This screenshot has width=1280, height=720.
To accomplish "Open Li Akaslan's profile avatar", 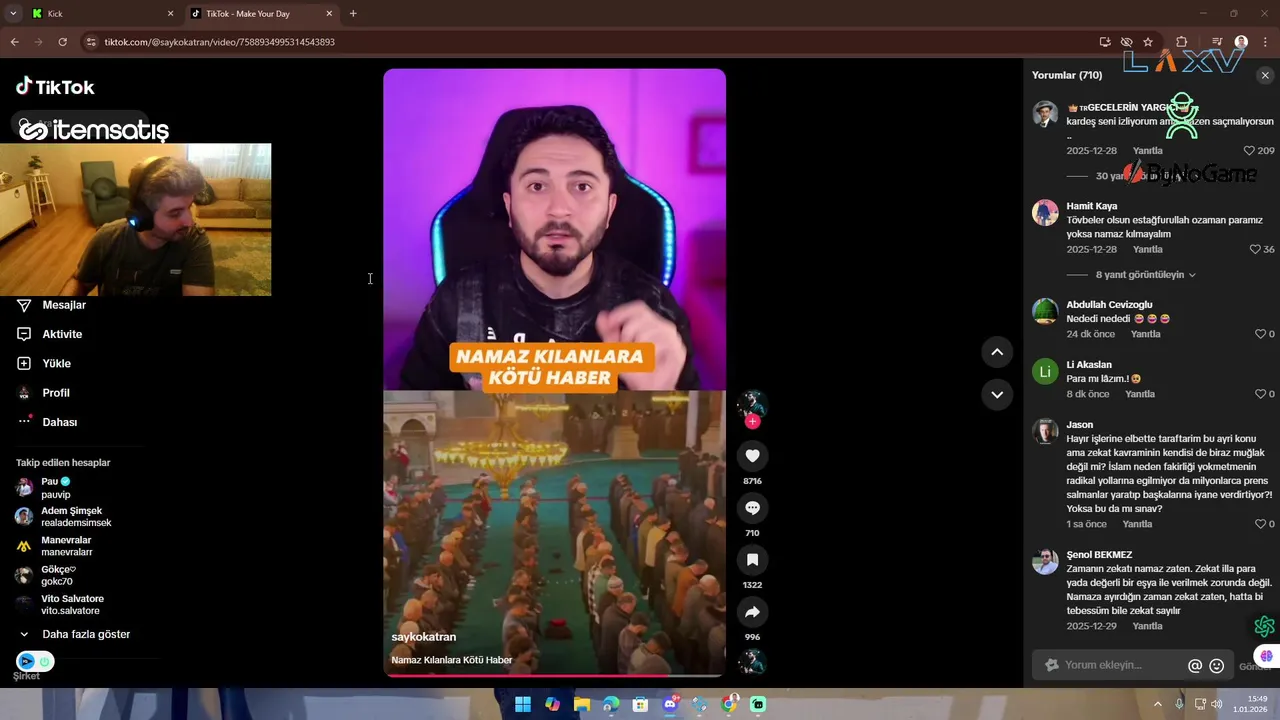I will 1045,372.
